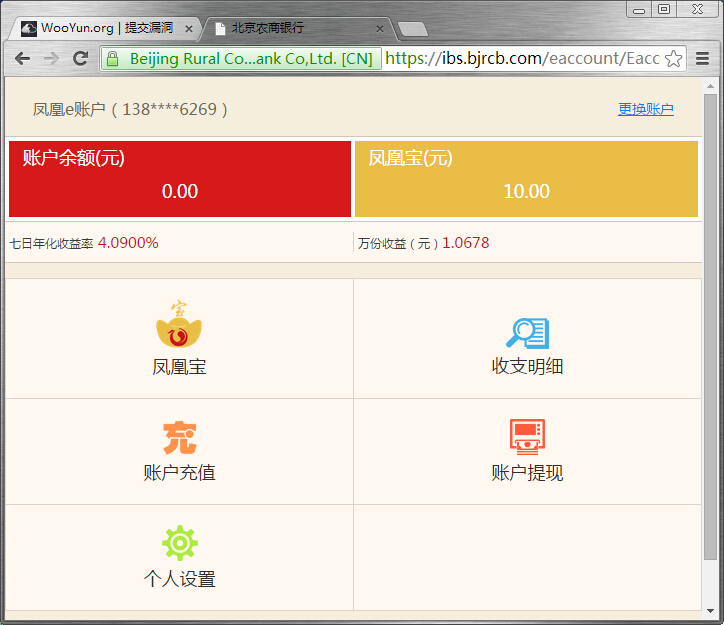This screenshot has height=625, width=724.
Task: Open a new tab button
Action: (413, 29)
